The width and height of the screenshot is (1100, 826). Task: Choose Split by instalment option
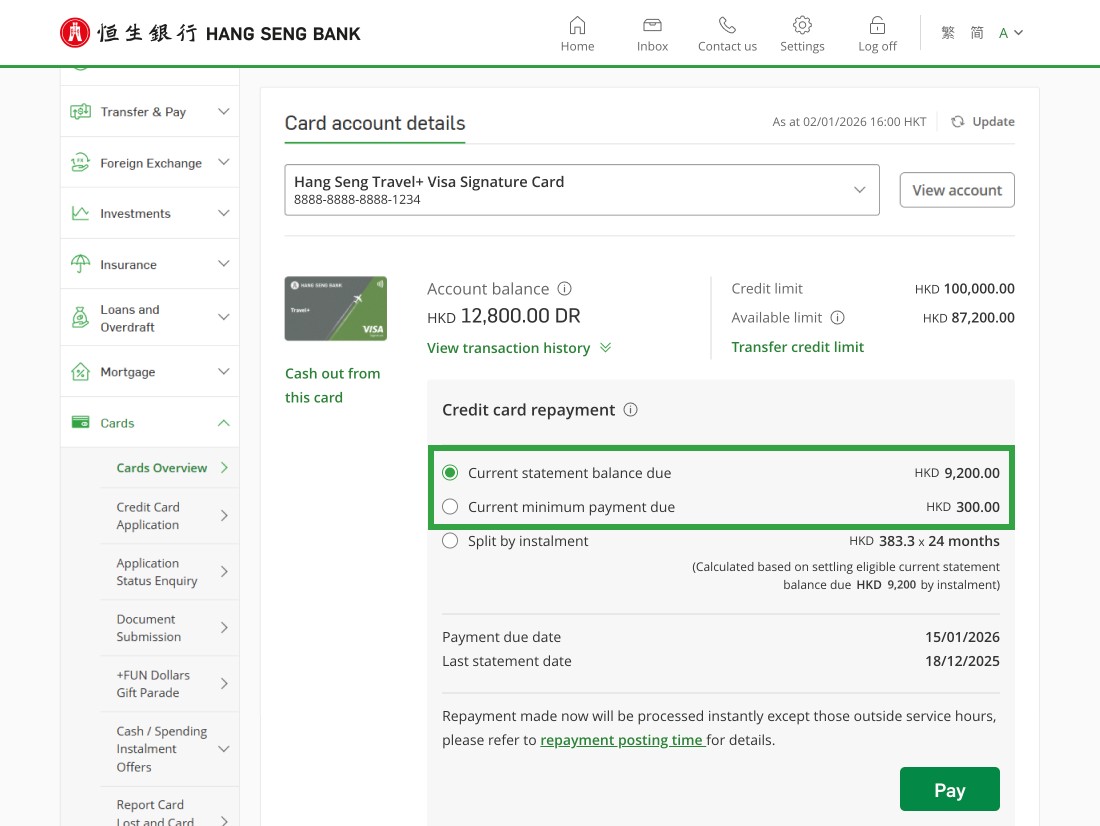pos(450,541)
